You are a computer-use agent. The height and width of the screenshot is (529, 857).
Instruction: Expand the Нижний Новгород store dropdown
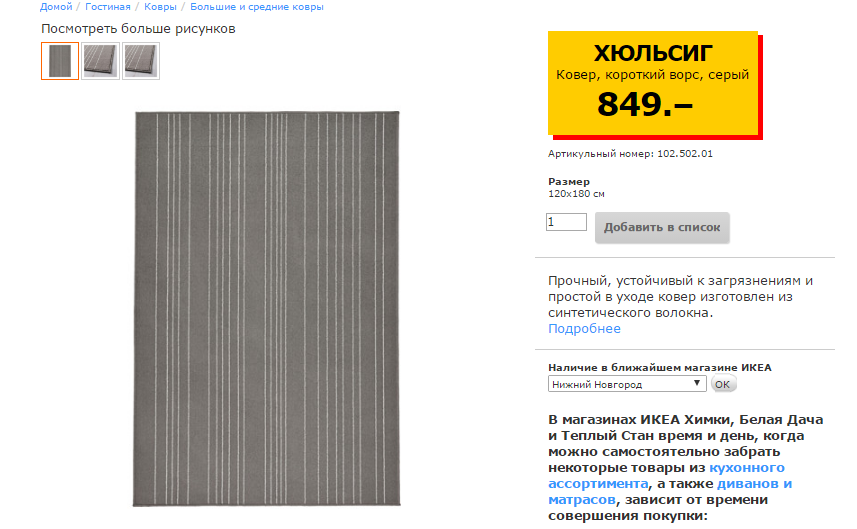pyautogui.click(x=627, y=384)
